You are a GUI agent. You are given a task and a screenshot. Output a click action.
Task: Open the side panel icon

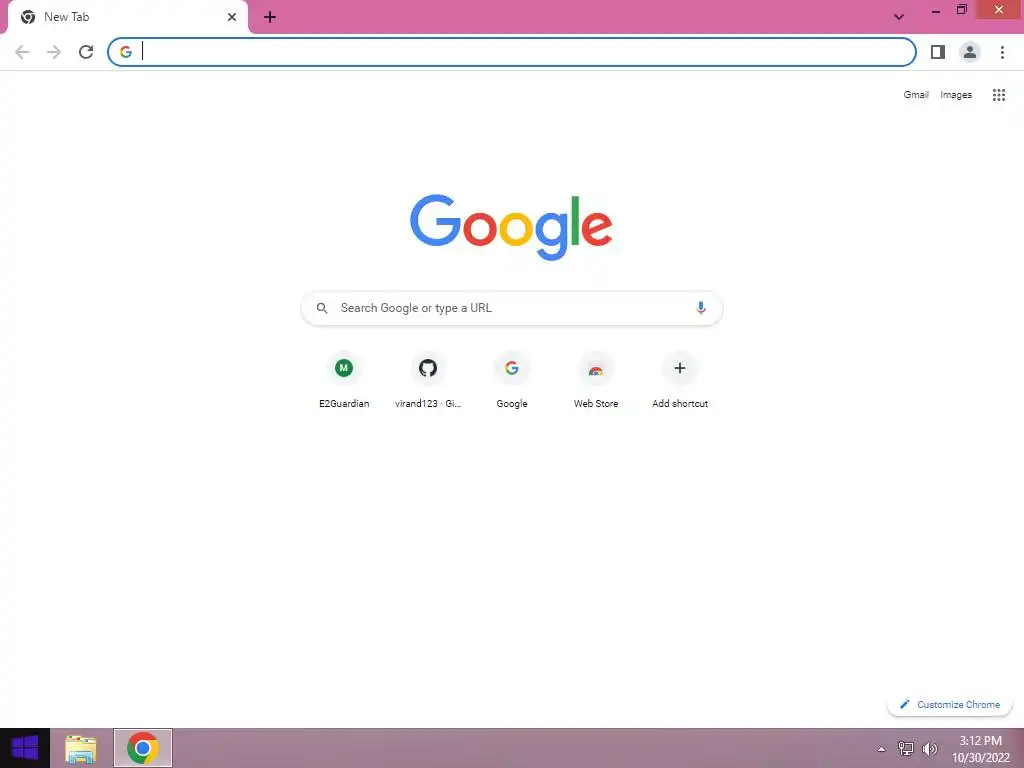pos(938,52)
